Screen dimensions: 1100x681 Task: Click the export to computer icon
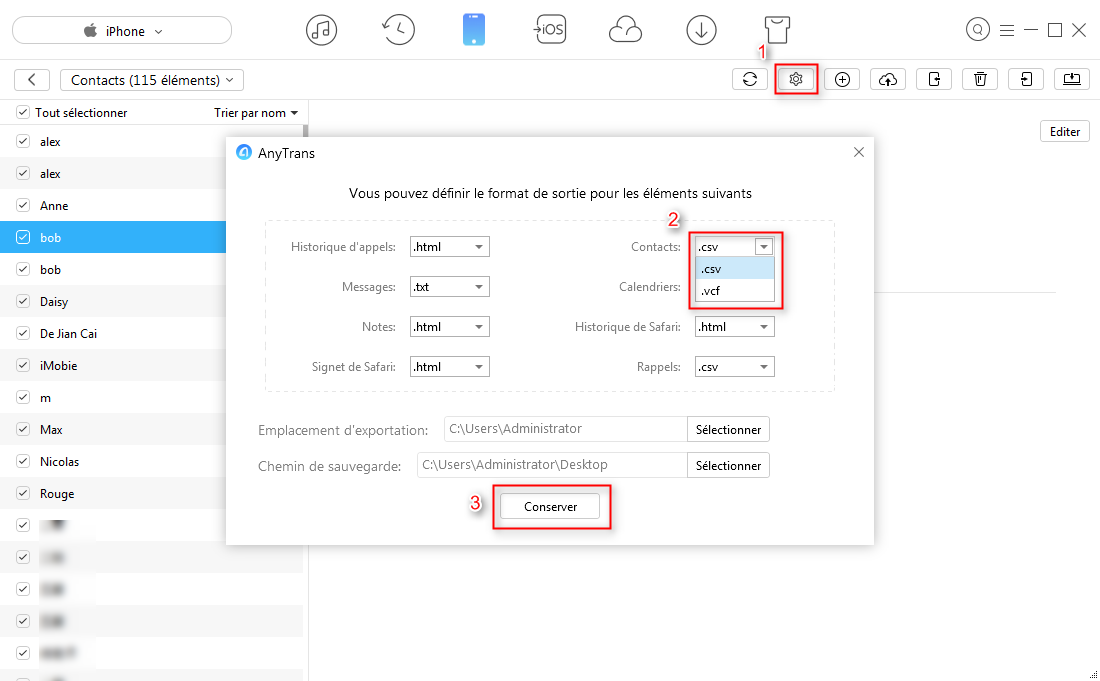pyautogui.click(x=1072, y=79)
